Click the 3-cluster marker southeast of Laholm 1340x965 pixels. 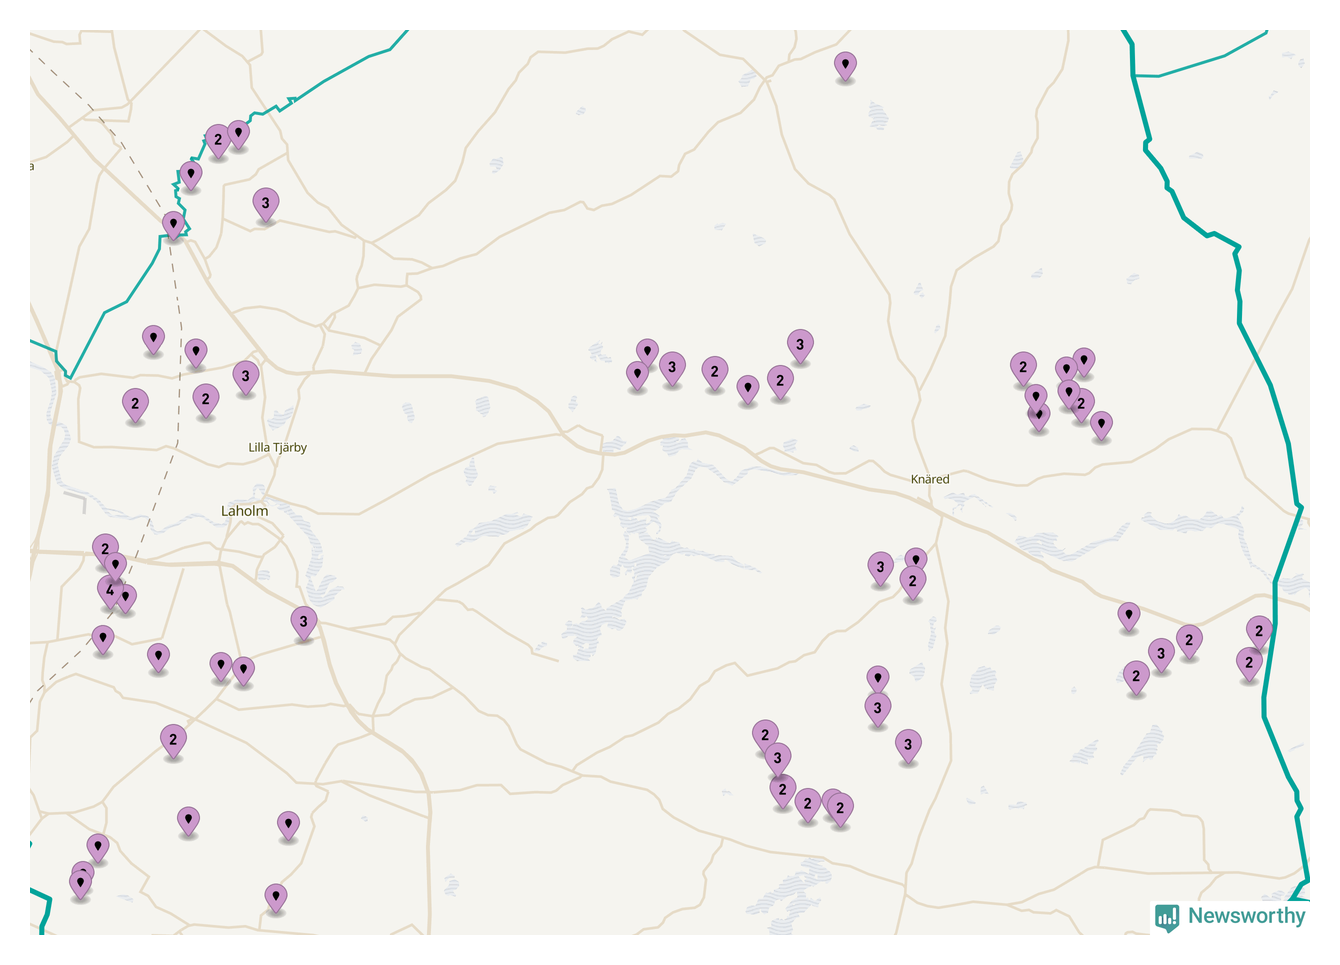click(304, 622)
